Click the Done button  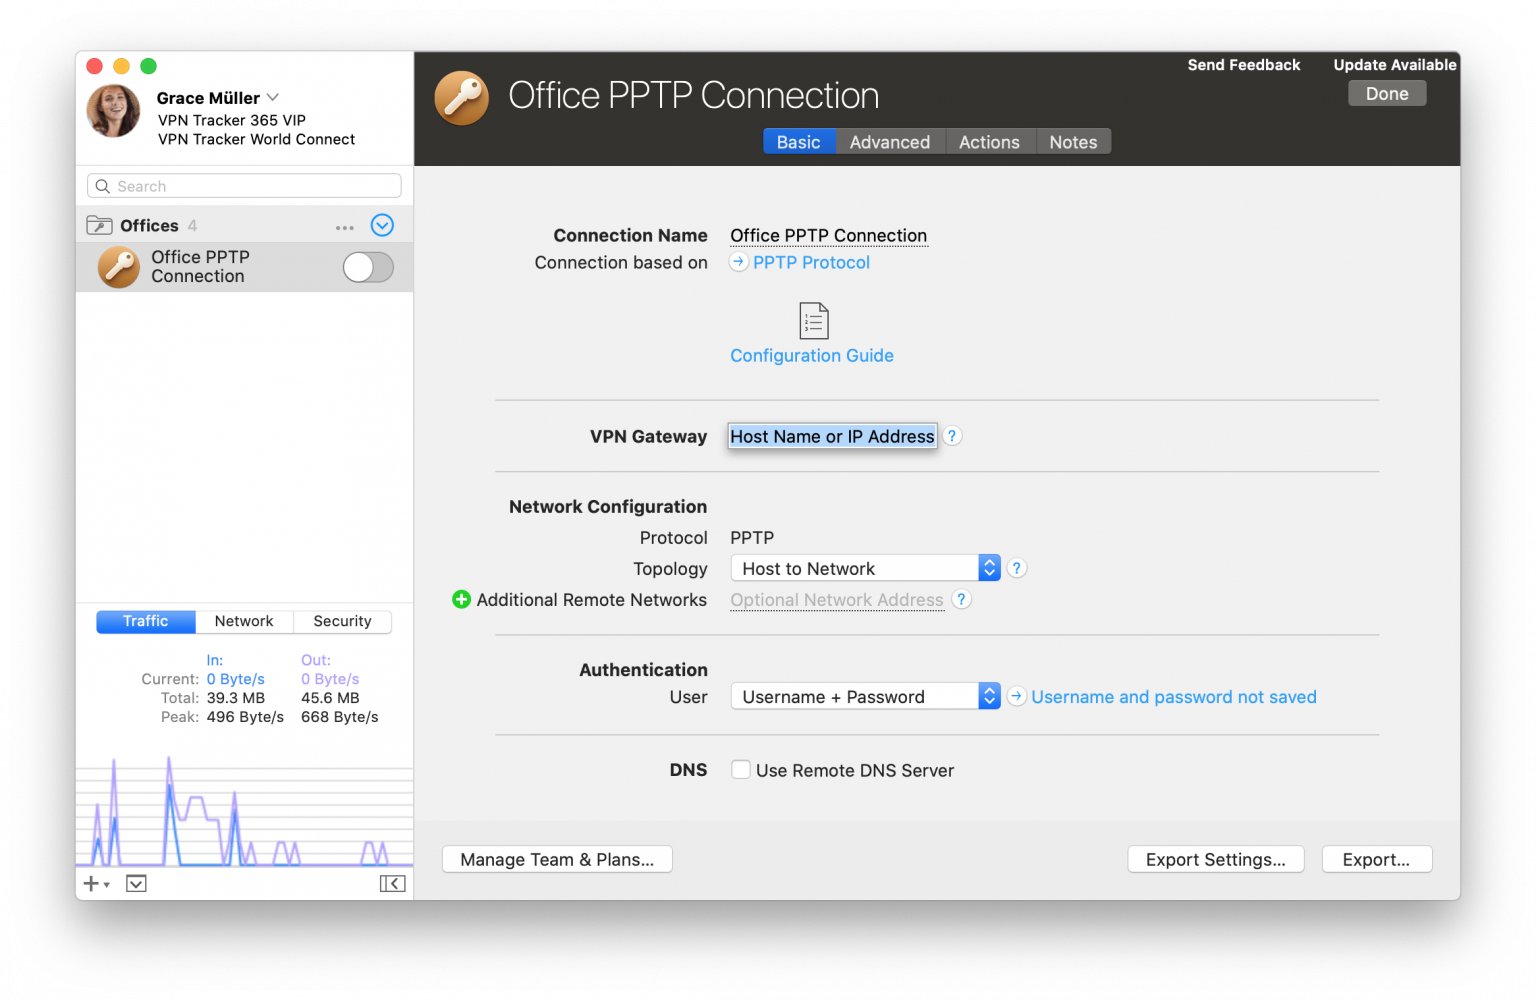[1387, 93]
